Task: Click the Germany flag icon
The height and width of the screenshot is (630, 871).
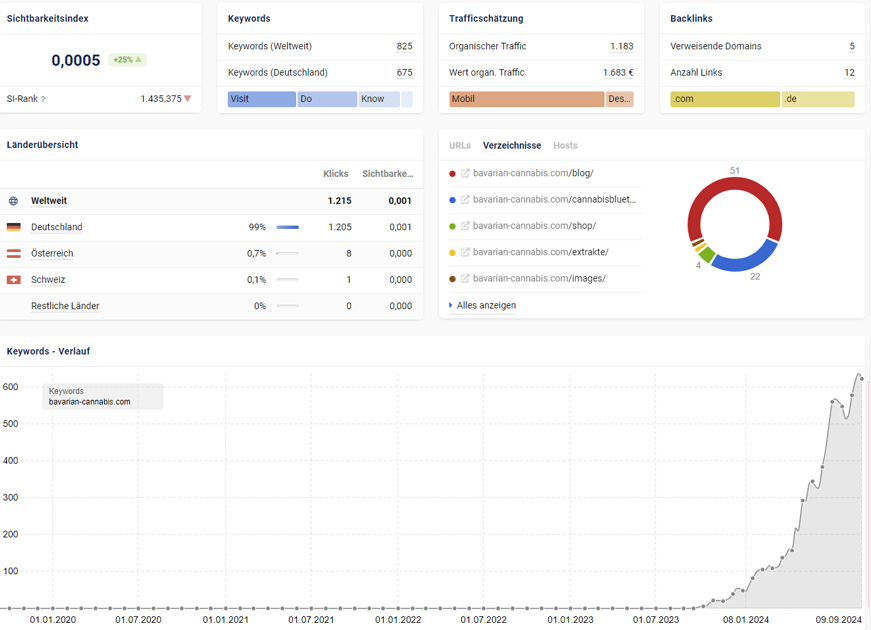Action: [14, 228]
